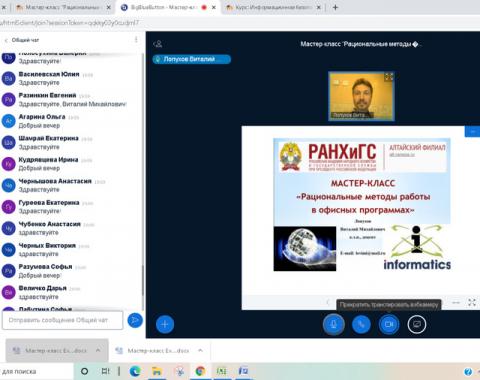The width and height of the screenshot is (480, 380).
Task: Switch to Chrome on the taskbar
Action: [200, 371]
